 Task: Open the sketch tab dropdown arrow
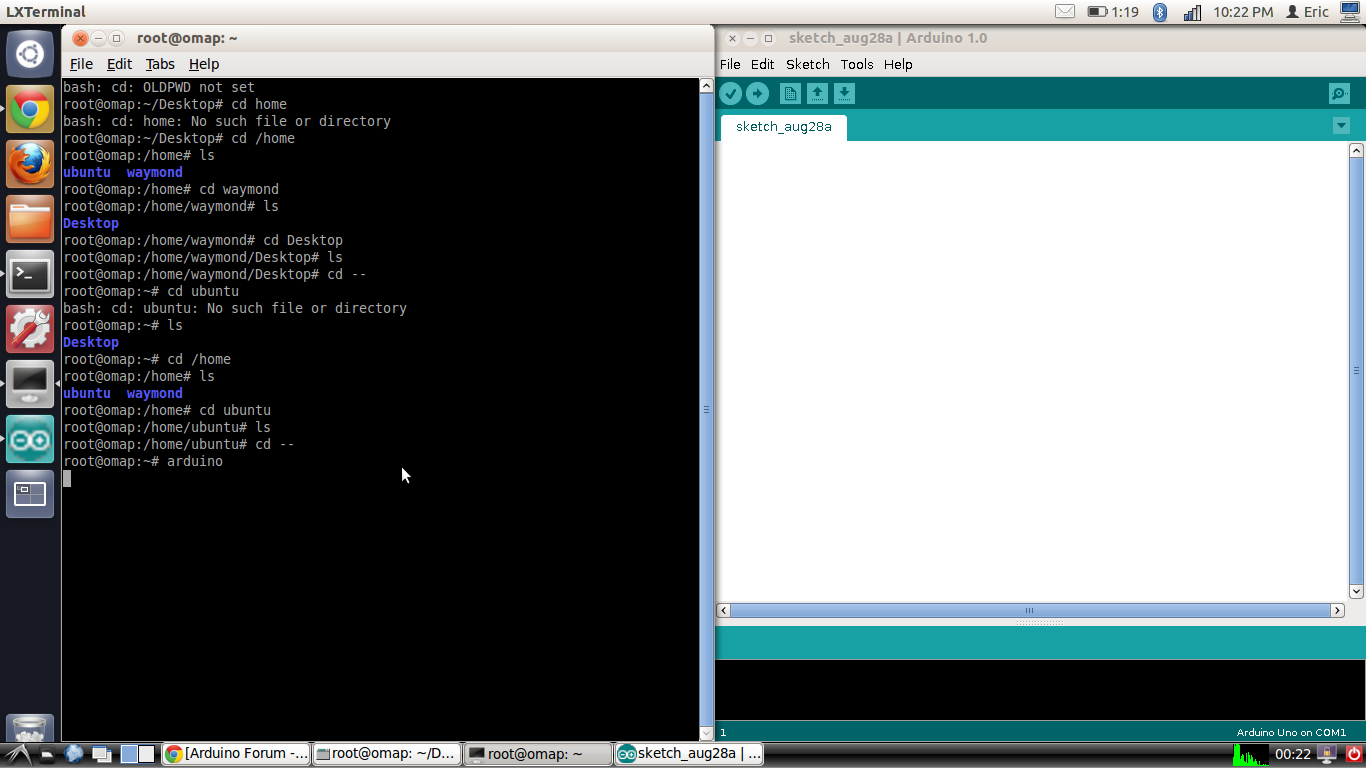point(1341,126)
